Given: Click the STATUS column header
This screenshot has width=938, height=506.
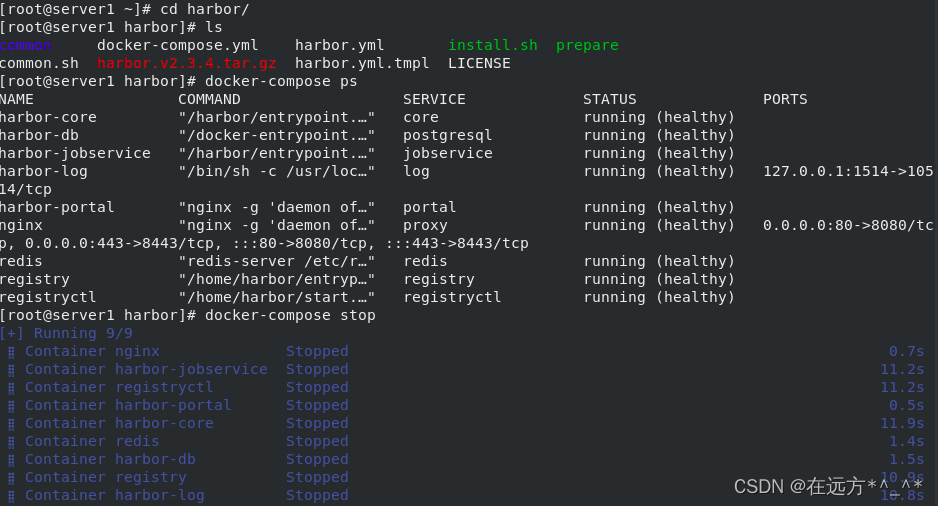Looking at the screenshot, I should point(610,99).
